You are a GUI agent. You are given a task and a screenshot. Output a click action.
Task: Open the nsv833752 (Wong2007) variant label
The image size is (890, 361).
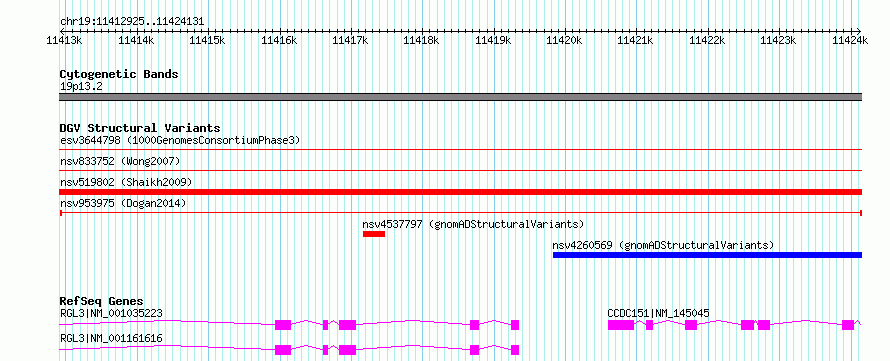coord(120,161)
